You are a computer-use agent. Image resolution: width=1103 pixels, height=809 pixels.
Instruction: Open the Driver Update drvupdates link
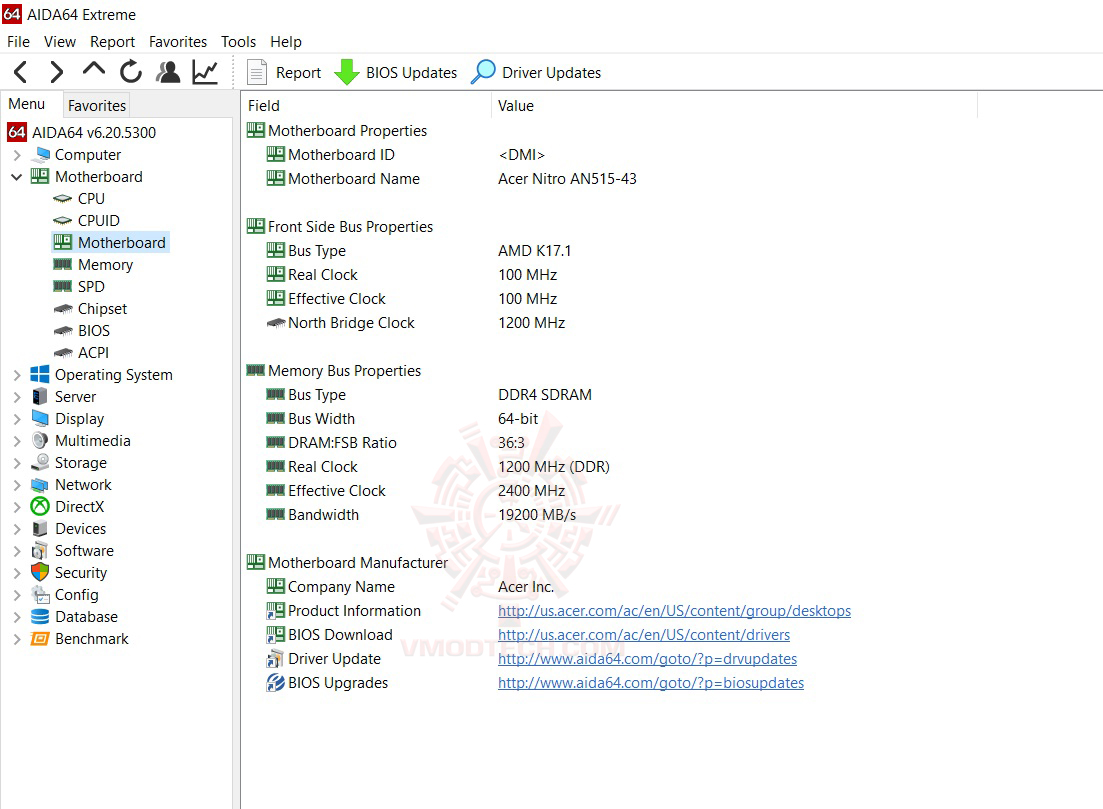(x=647, y=658)
